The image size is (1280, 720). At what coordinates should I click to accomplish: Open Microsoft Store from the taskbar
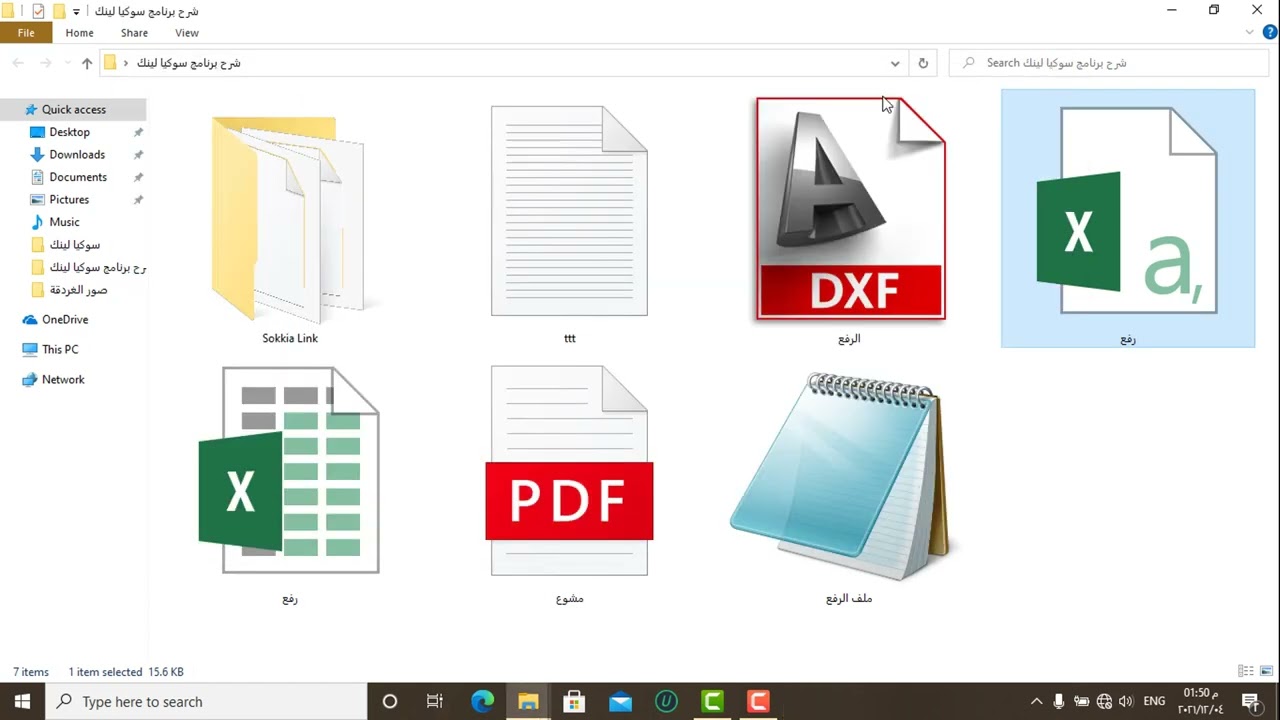tap(574, 702)
